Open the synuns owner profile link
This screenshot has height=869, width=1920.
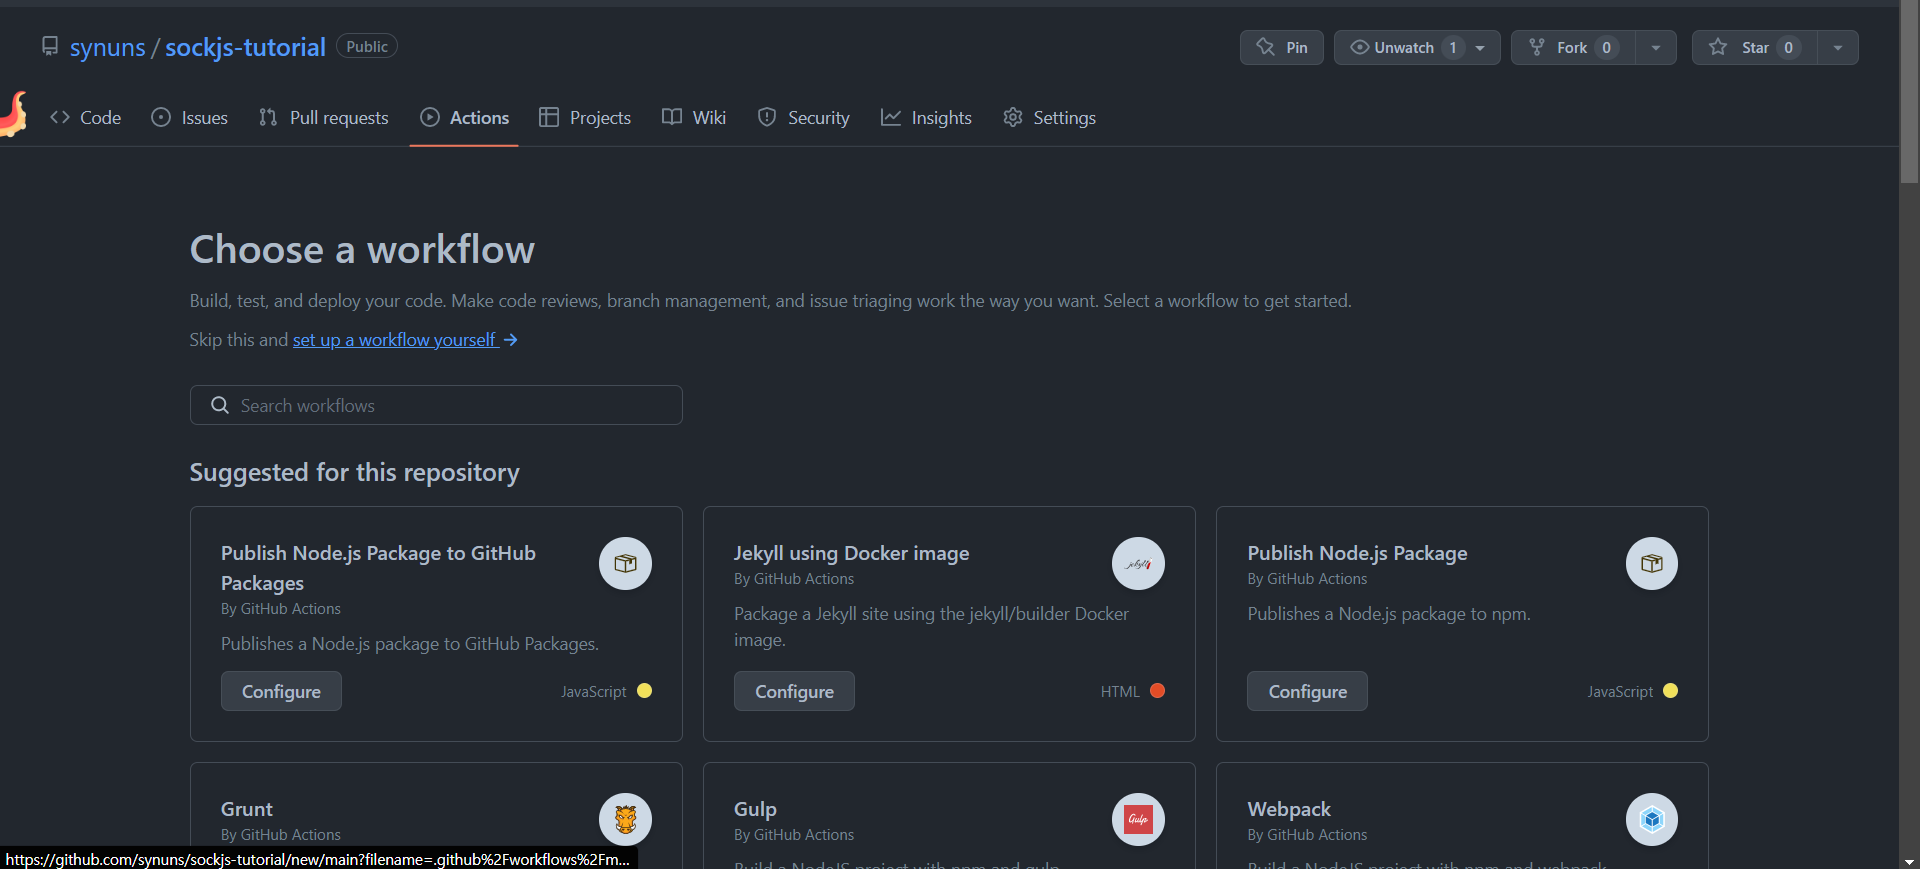pos(108,47)
